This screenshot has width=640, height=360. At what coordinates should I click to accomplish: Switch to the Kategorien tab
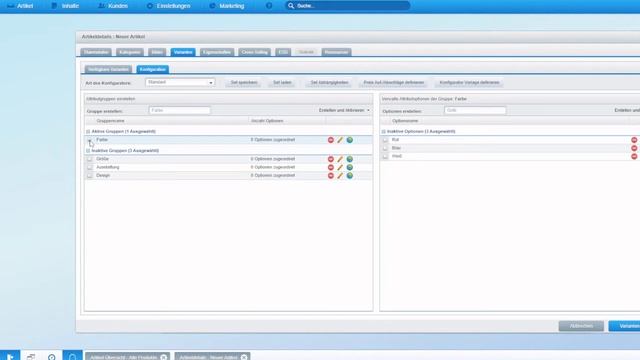(130, 52)
